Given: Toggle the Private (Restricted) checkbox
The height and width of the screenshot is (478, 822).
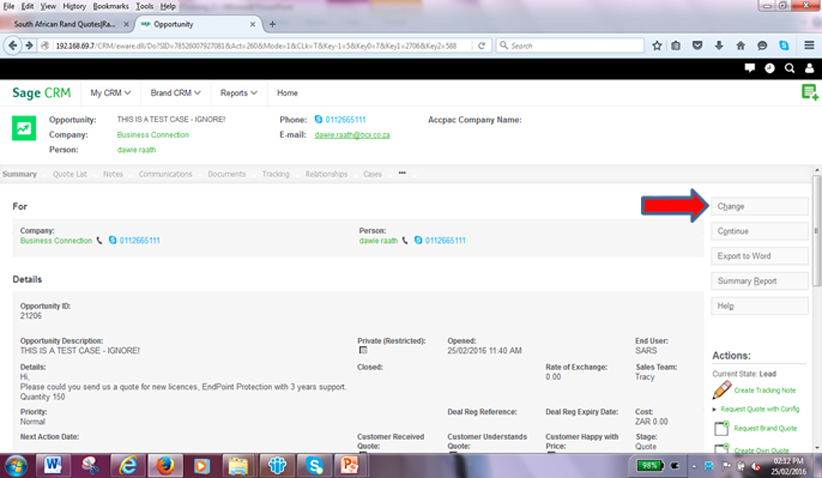Looking at the screenshot, I should click(x=363, y=350).
